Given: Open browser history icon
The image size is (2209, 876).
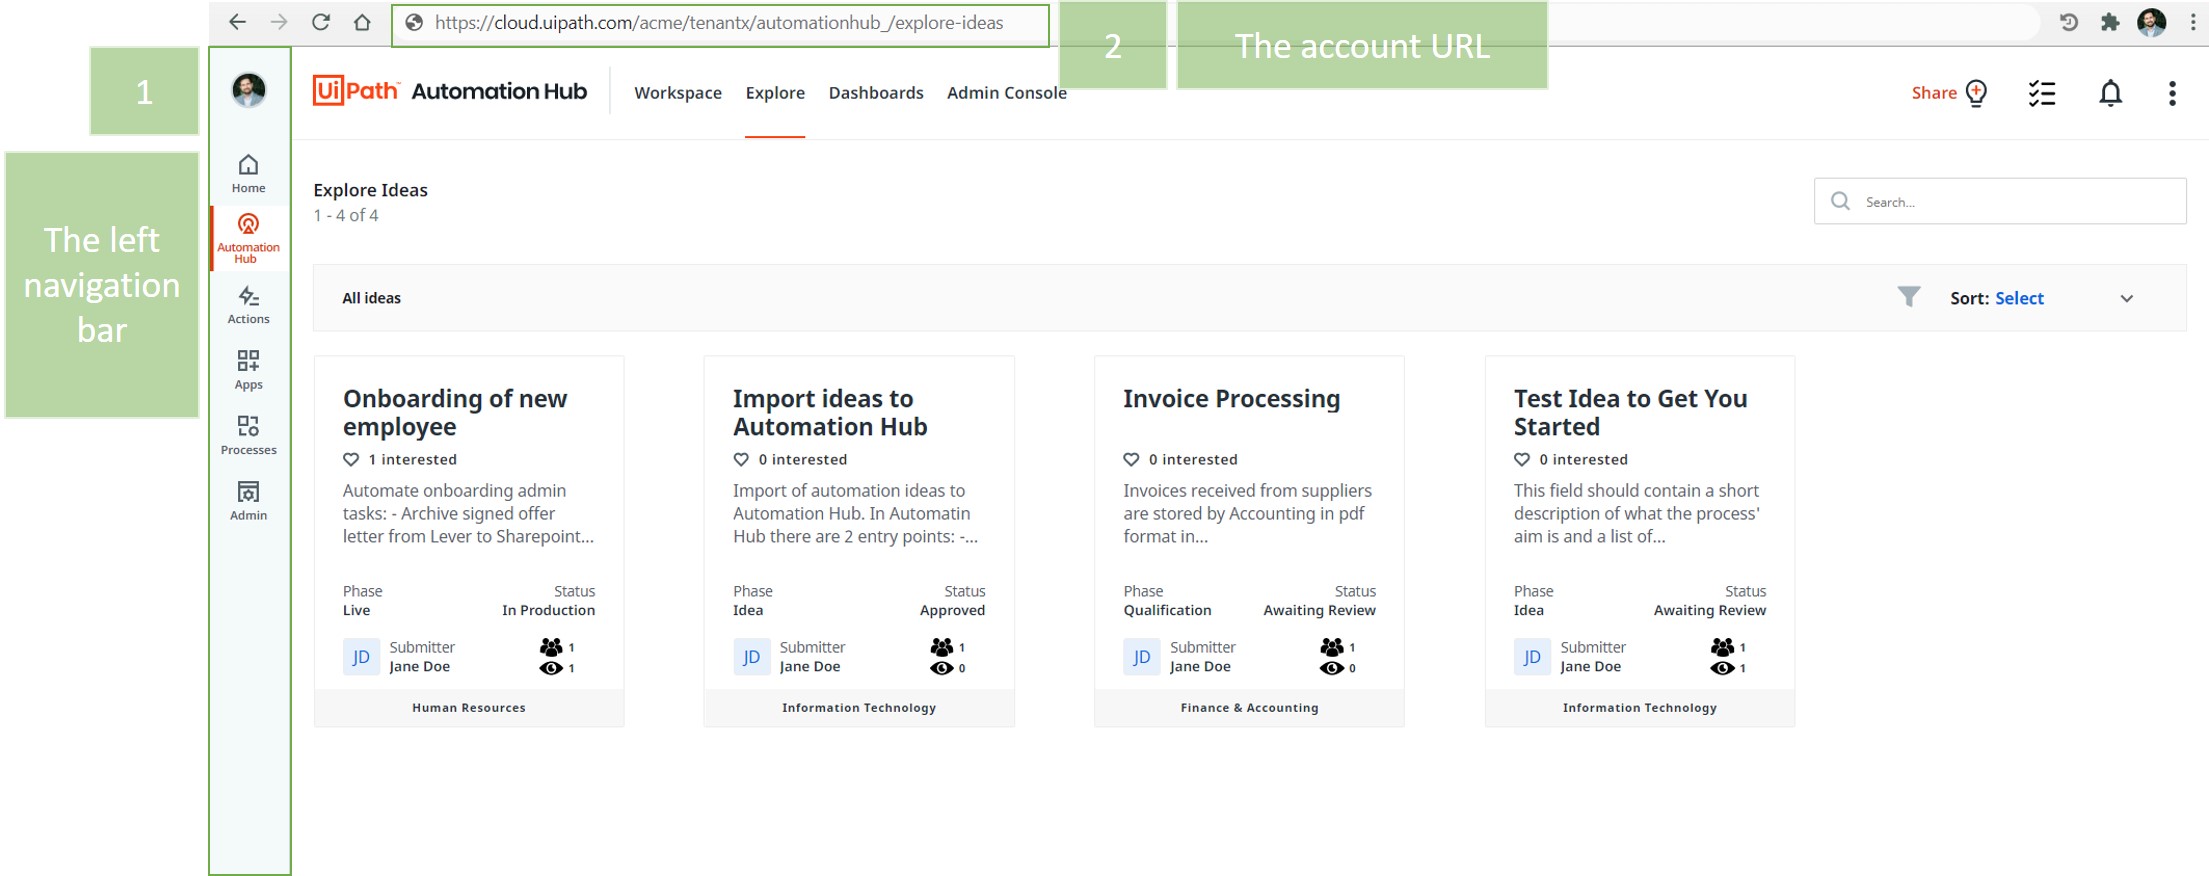Looking at the screenshot, I should coord(2069,22).
